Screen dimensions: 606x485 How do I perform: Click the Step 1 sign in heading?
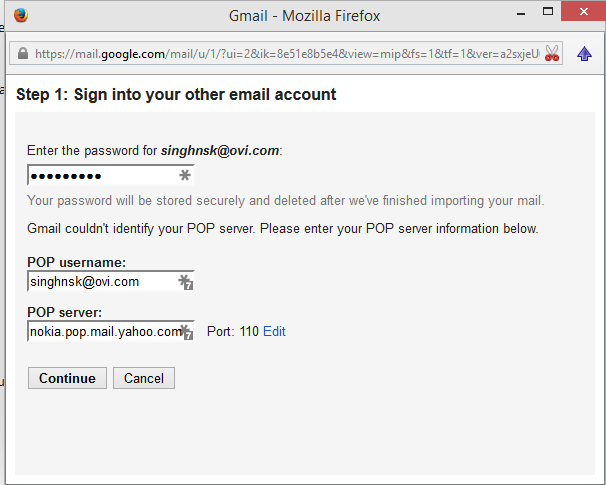pos(176,94)
